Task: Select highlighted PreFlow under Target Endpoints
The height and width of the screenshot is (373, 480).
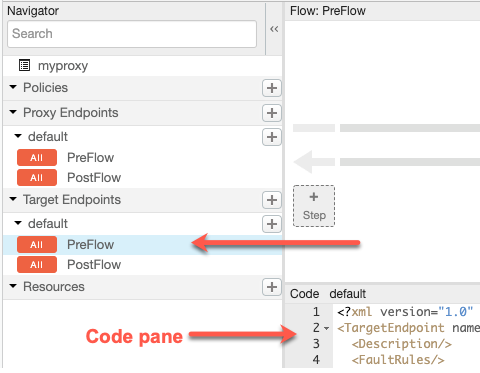Action: coord(90,245)
